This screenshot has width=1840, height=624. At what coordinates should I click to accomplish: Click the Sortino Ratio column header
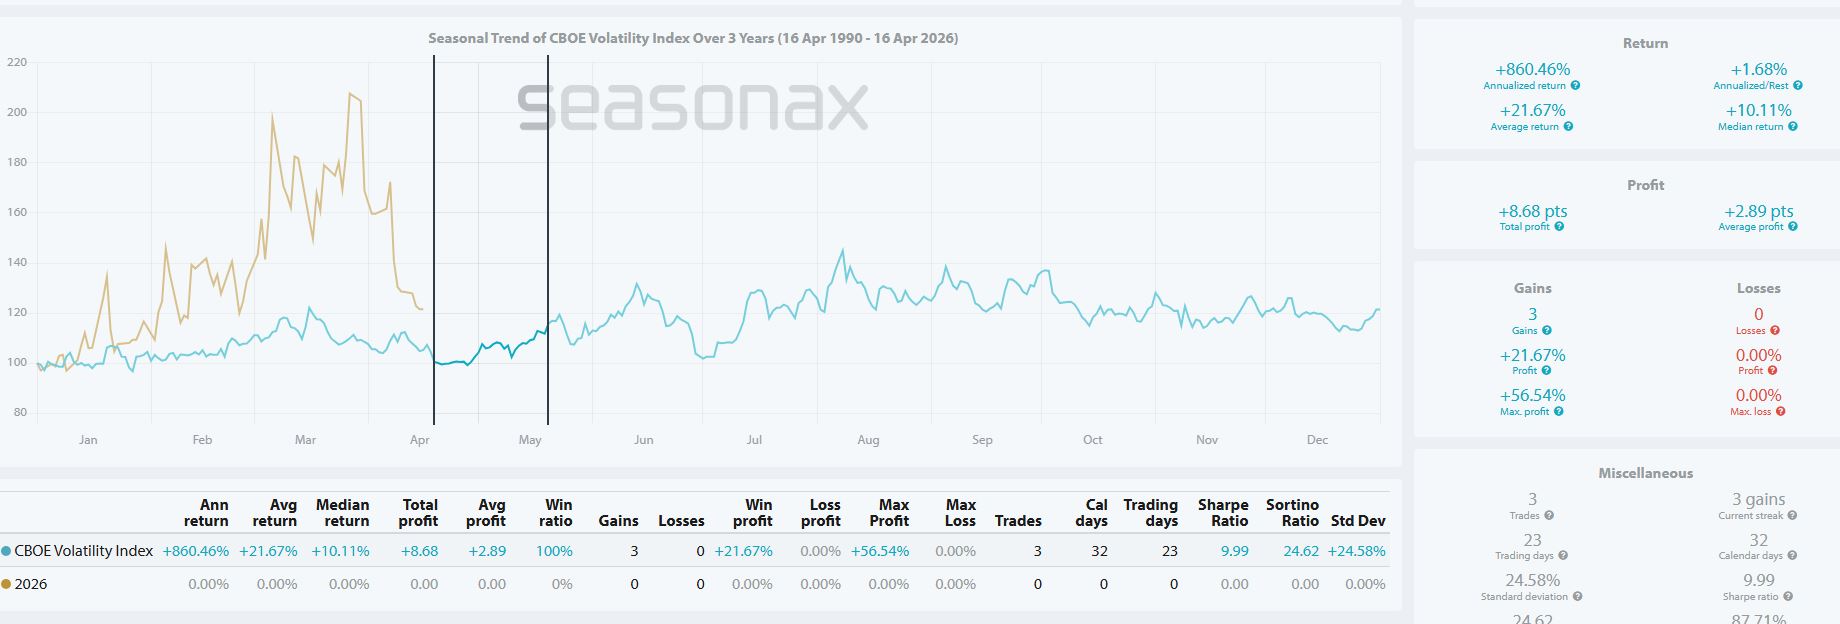coord(1292,513)
